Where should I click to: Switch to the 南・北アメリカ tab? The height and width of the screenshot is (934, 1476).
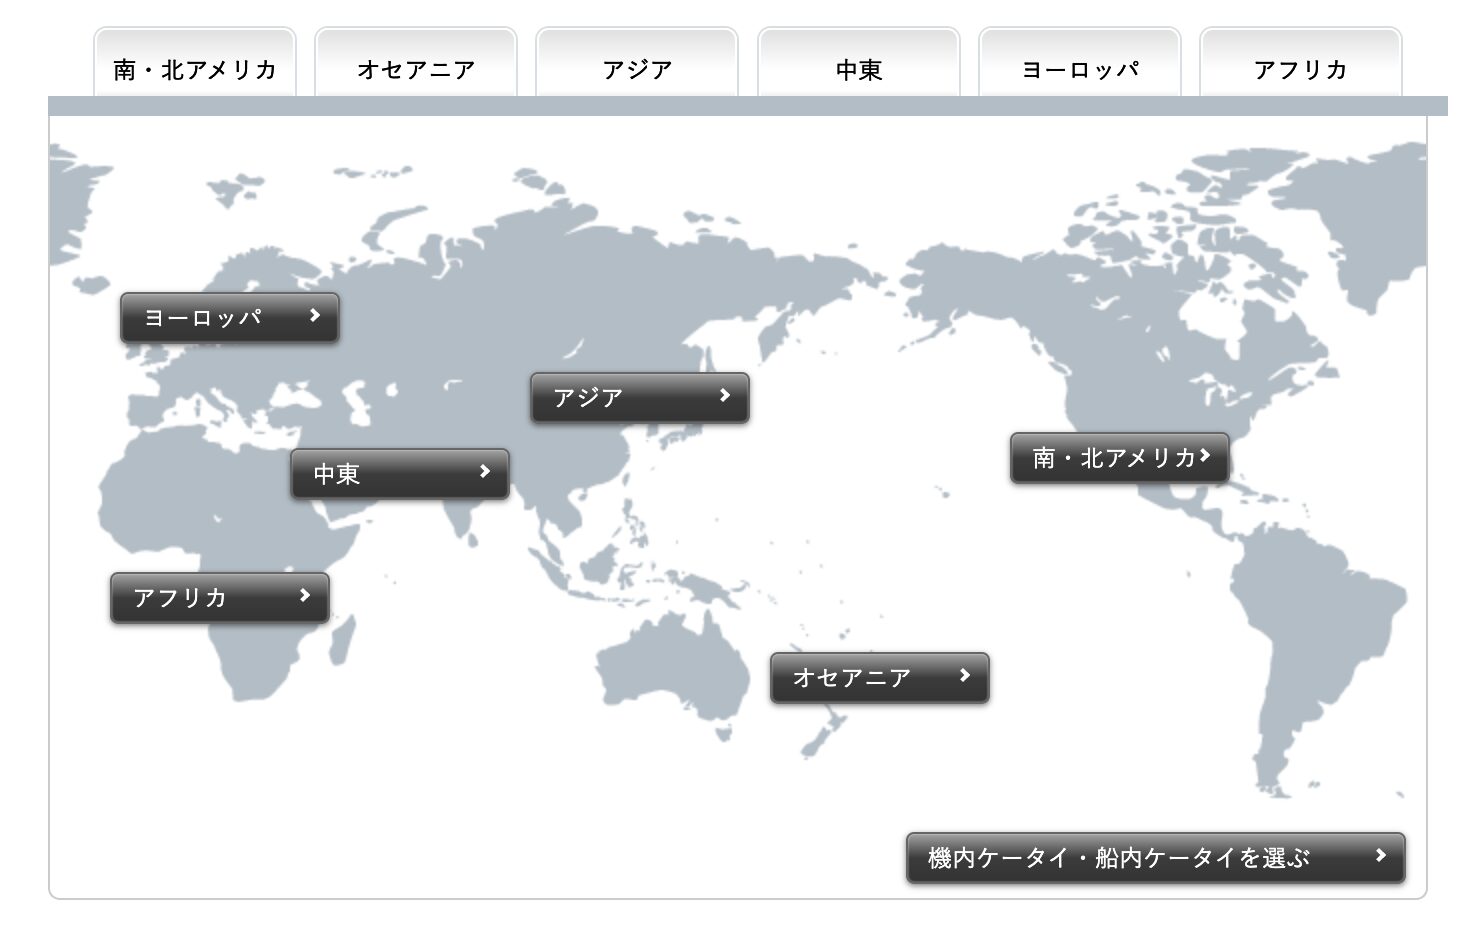point(195,68)
